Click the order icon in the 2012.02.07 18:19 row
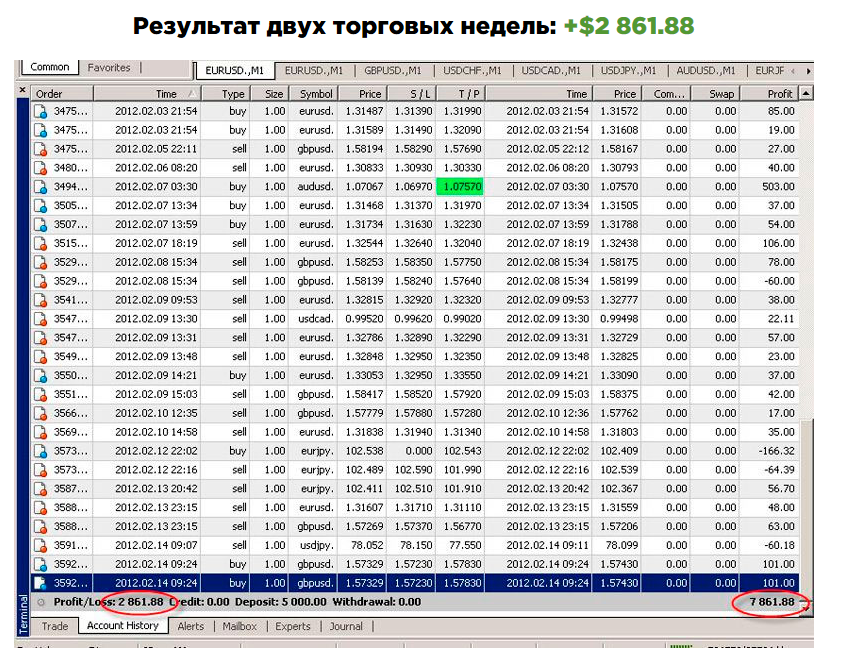The width and height of the screenshot is (845, 661). point(40,243)
